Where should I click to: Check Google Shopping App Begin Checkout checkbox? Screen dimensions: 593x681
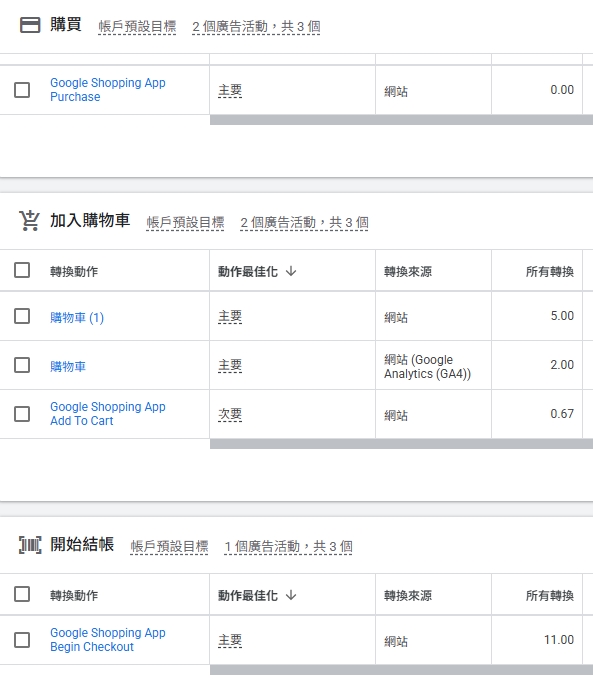point(22,640)
